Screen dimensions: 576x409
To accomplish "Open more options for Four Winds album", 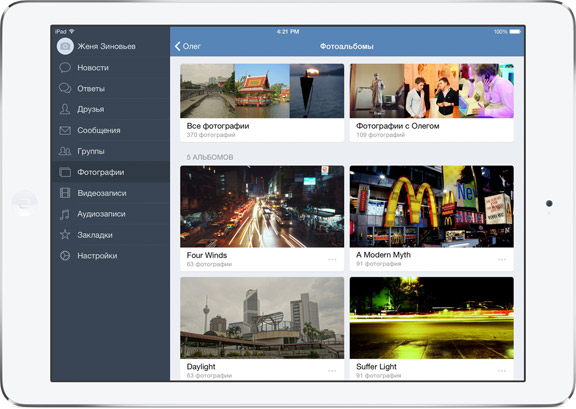I will tap(332, 259).
